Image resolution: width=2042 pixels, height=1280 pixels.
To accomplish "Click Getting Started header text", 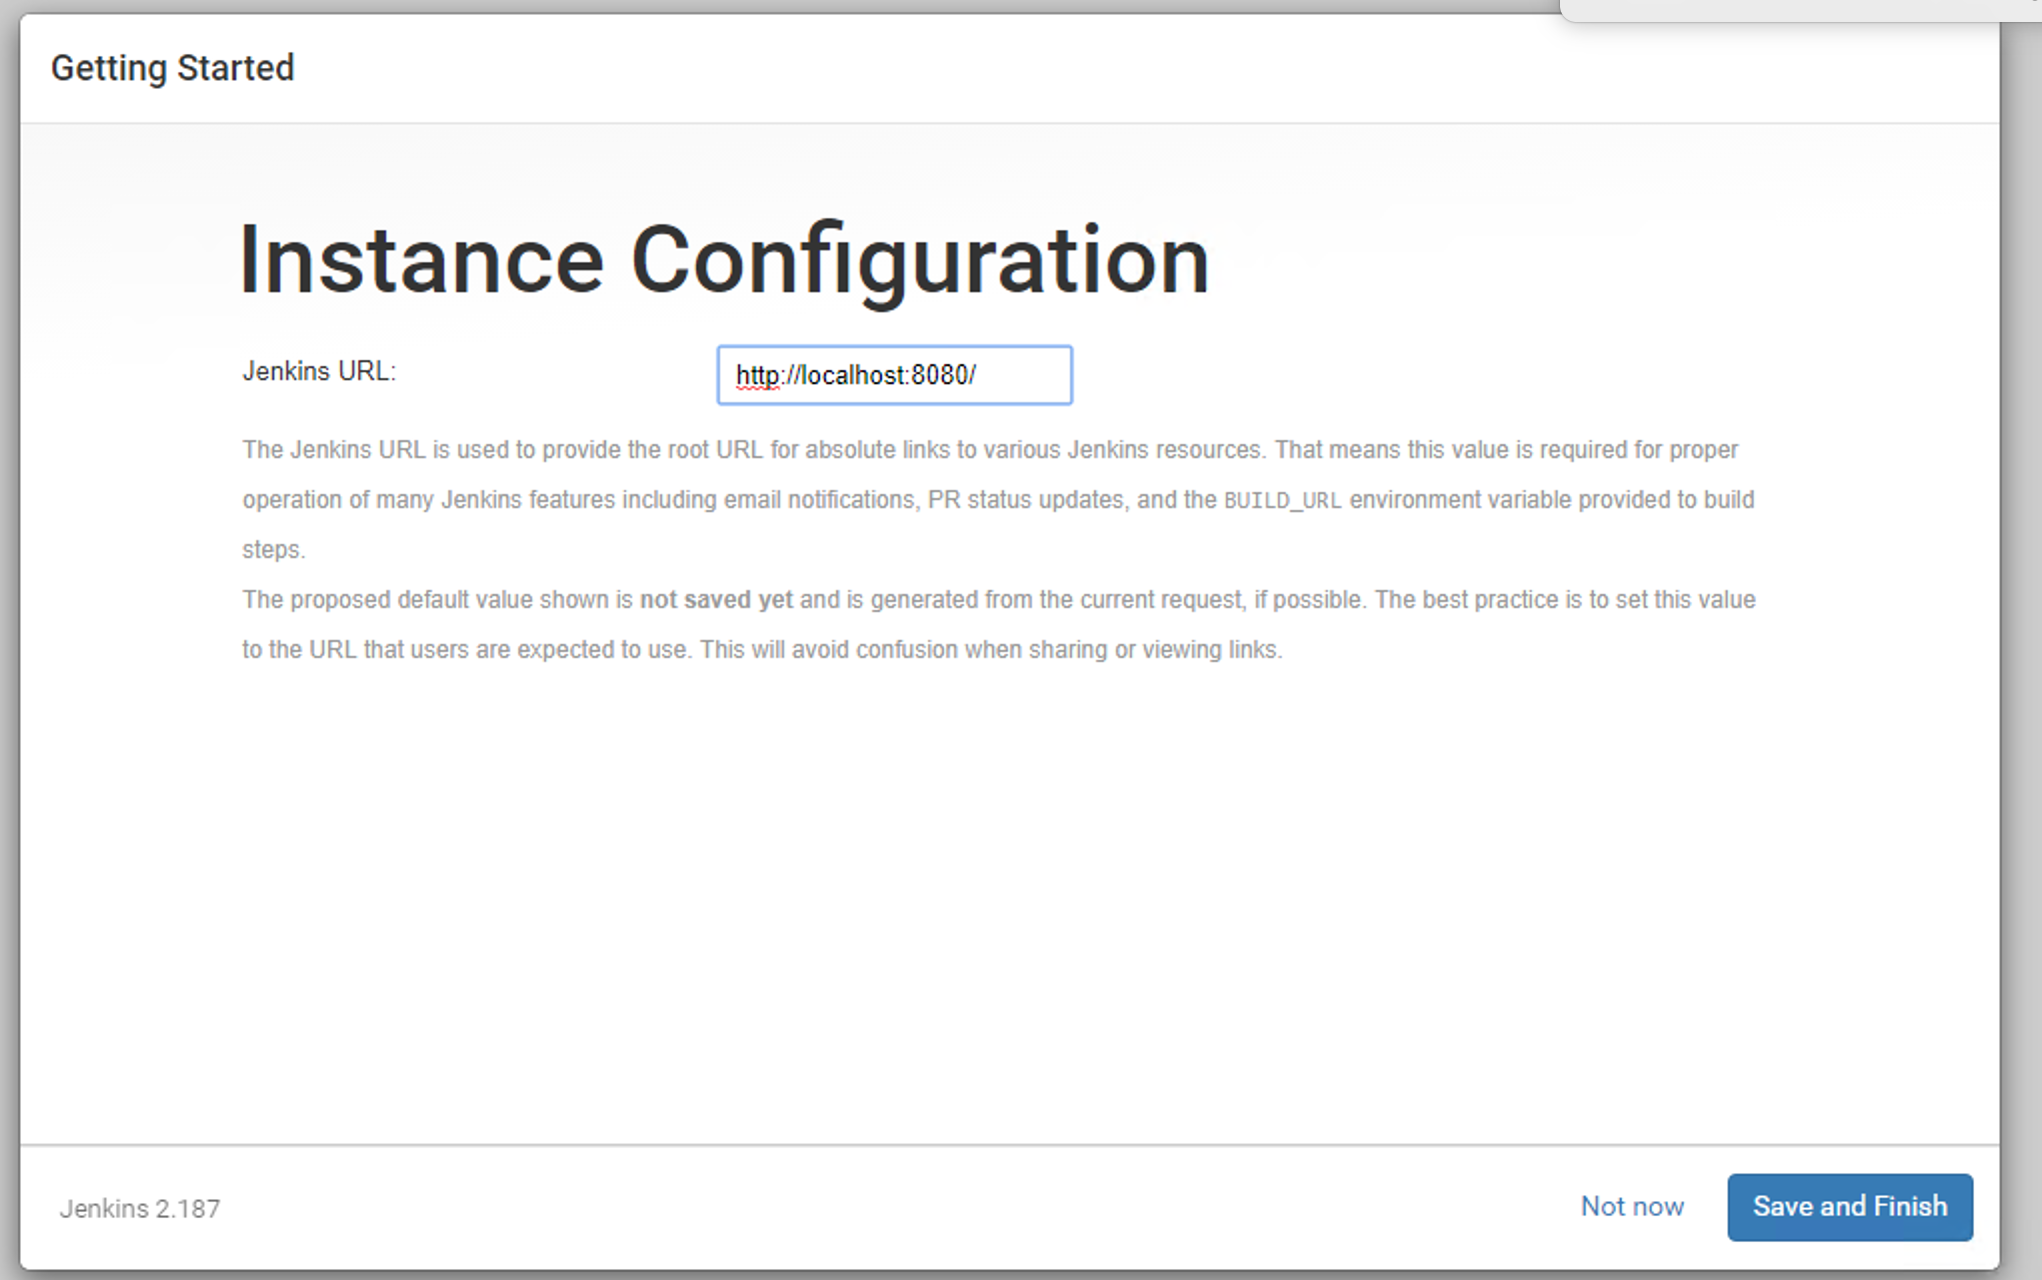I will tap(173, 66).
